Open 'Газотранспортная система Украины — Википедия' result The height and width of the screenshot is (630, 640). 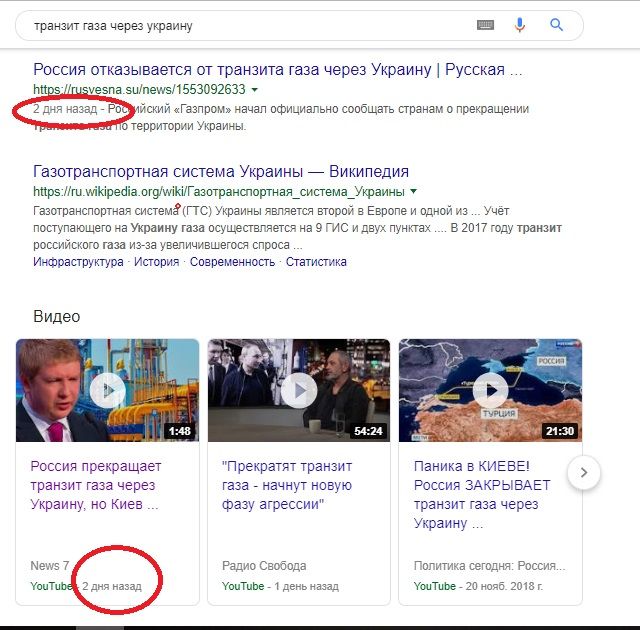pyautogui.click(x=221, y=171)
